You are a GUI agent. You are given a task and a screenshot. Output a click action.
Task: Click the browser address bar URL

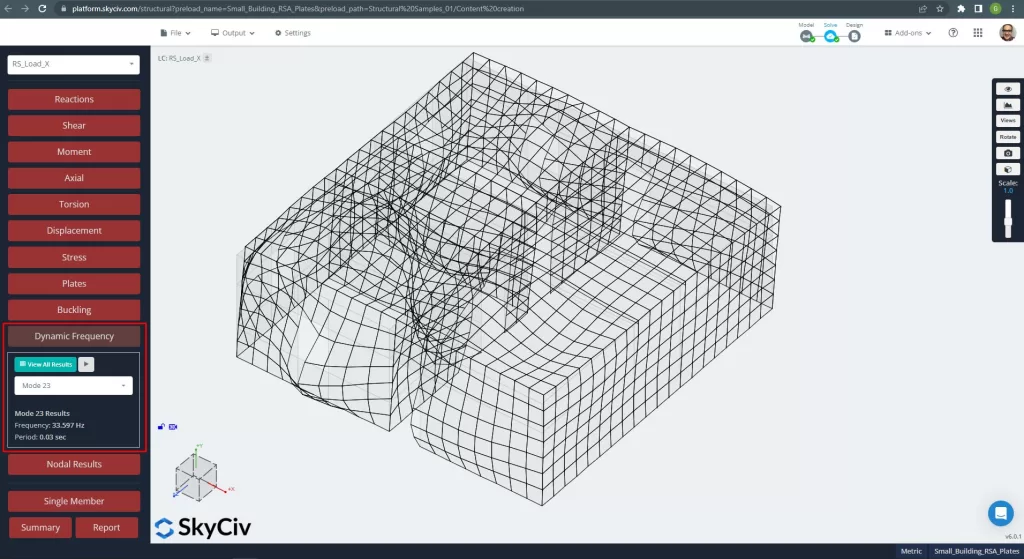coord(298,8)
